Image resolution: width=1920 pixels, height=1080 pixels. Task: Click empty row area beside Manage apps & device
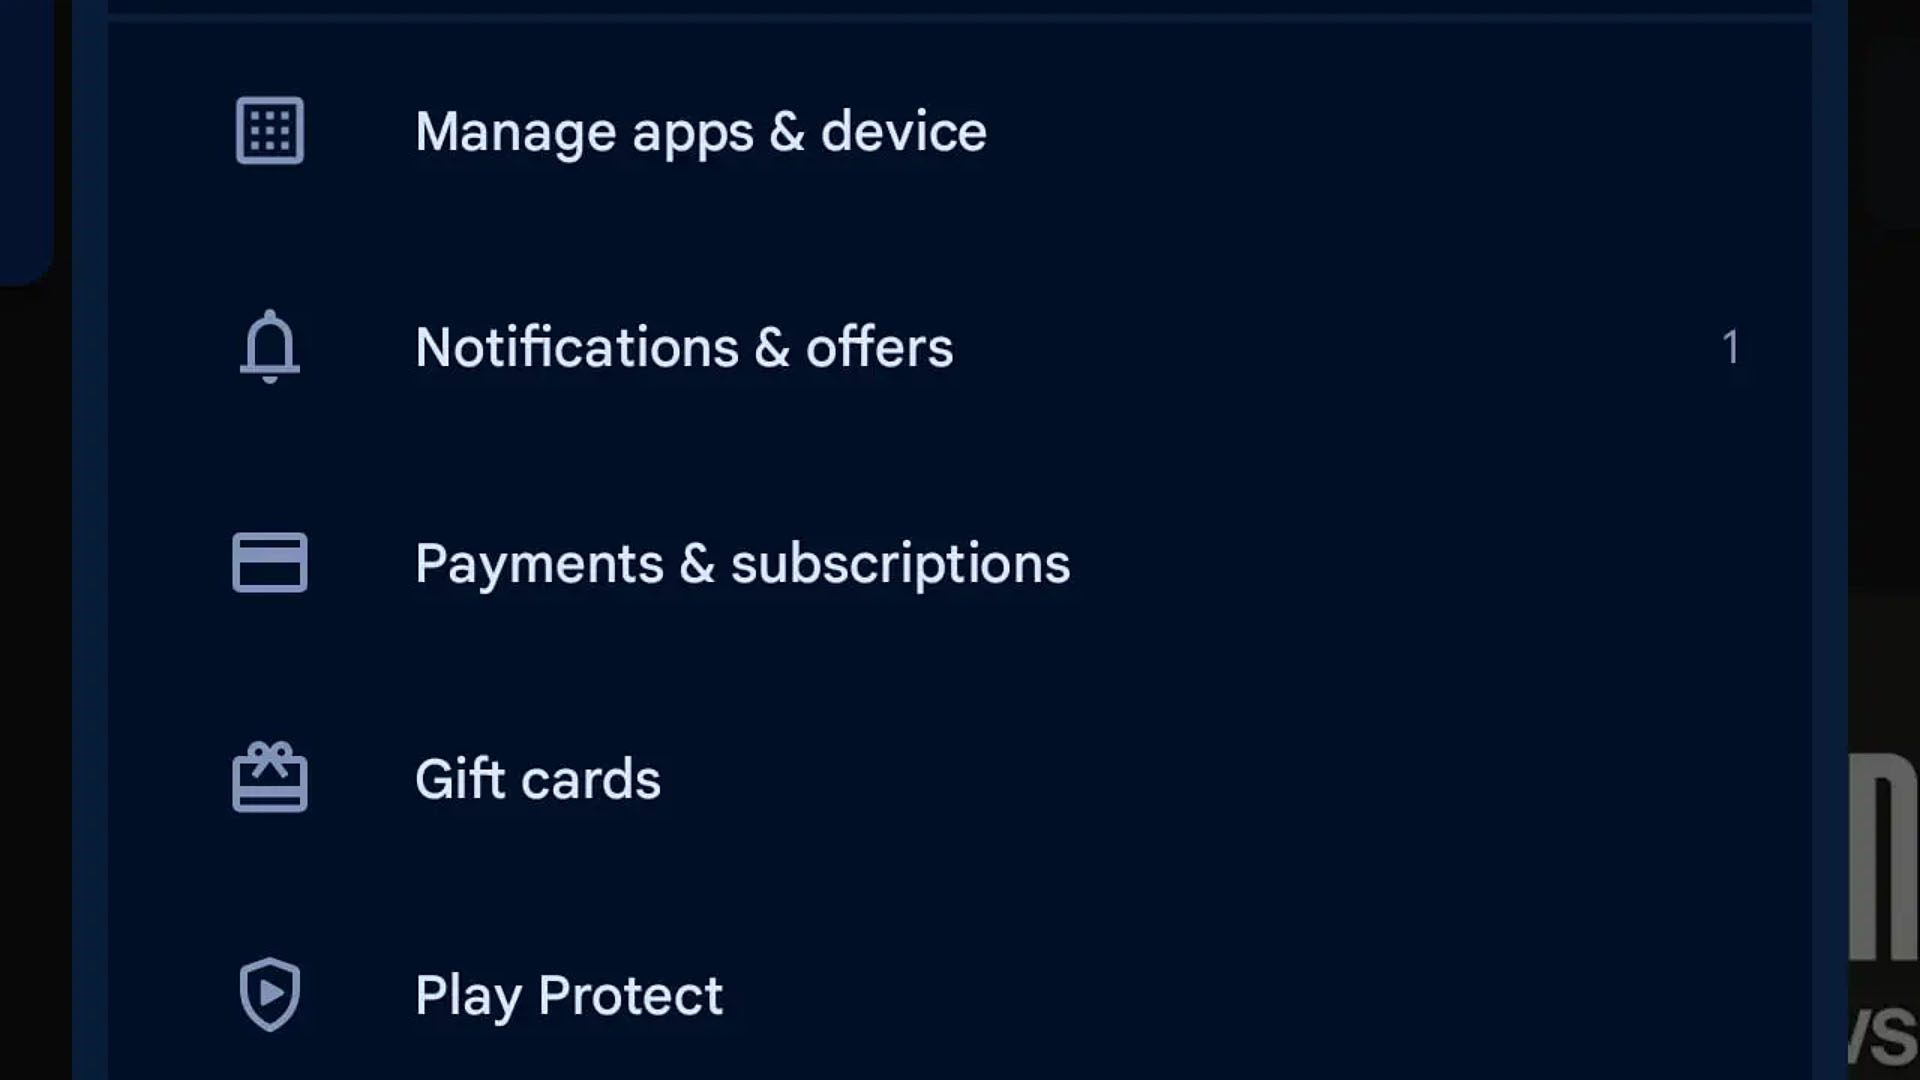pyautogui.click(x=1400, y=132)
